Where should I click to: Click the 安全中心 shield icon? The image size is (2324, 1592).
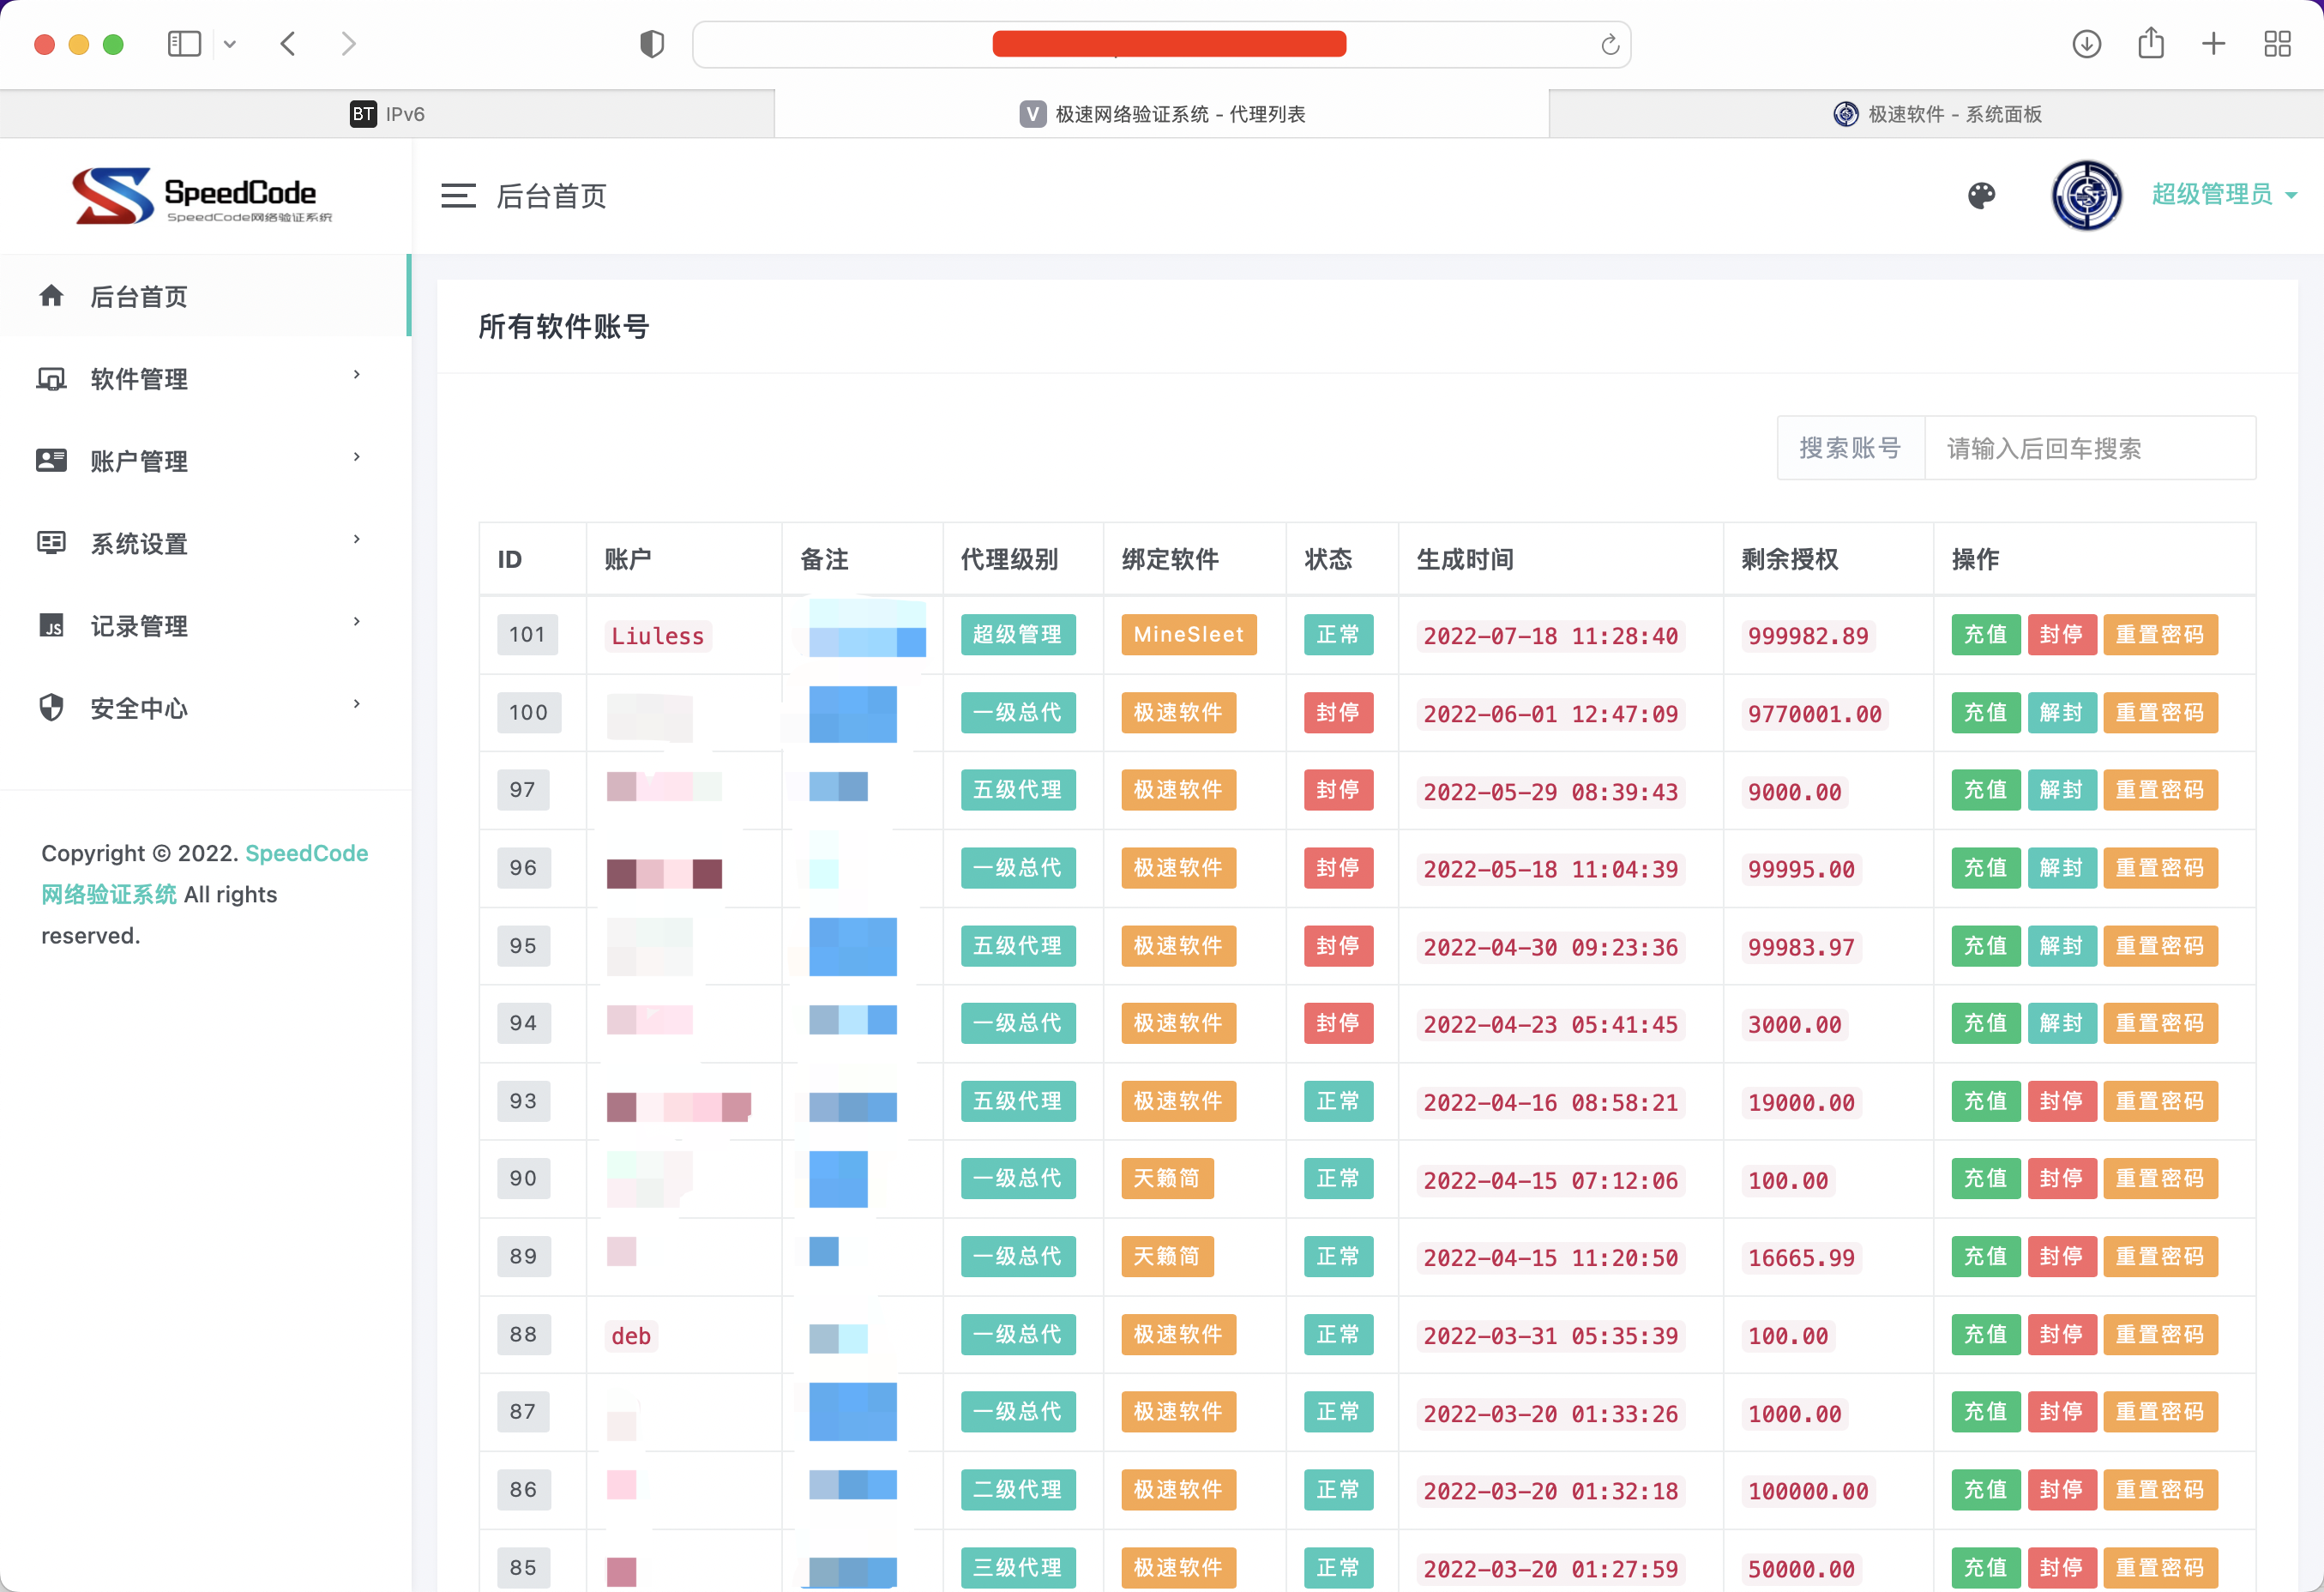point(51,707)
